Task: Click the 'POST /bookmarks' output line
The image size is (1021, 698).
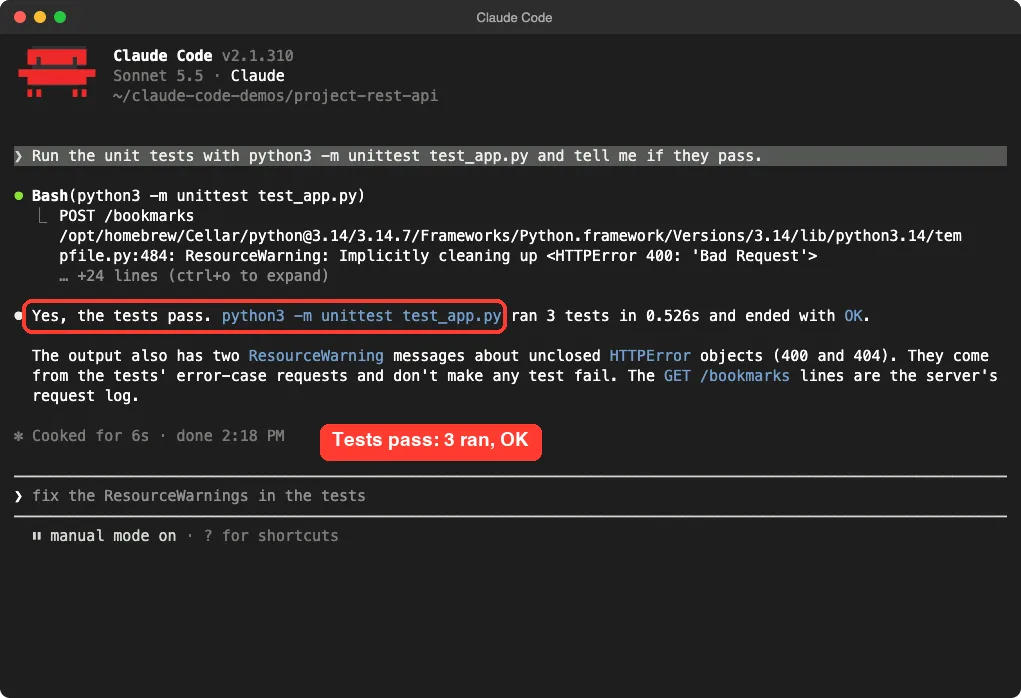Action: pos(126,216)
